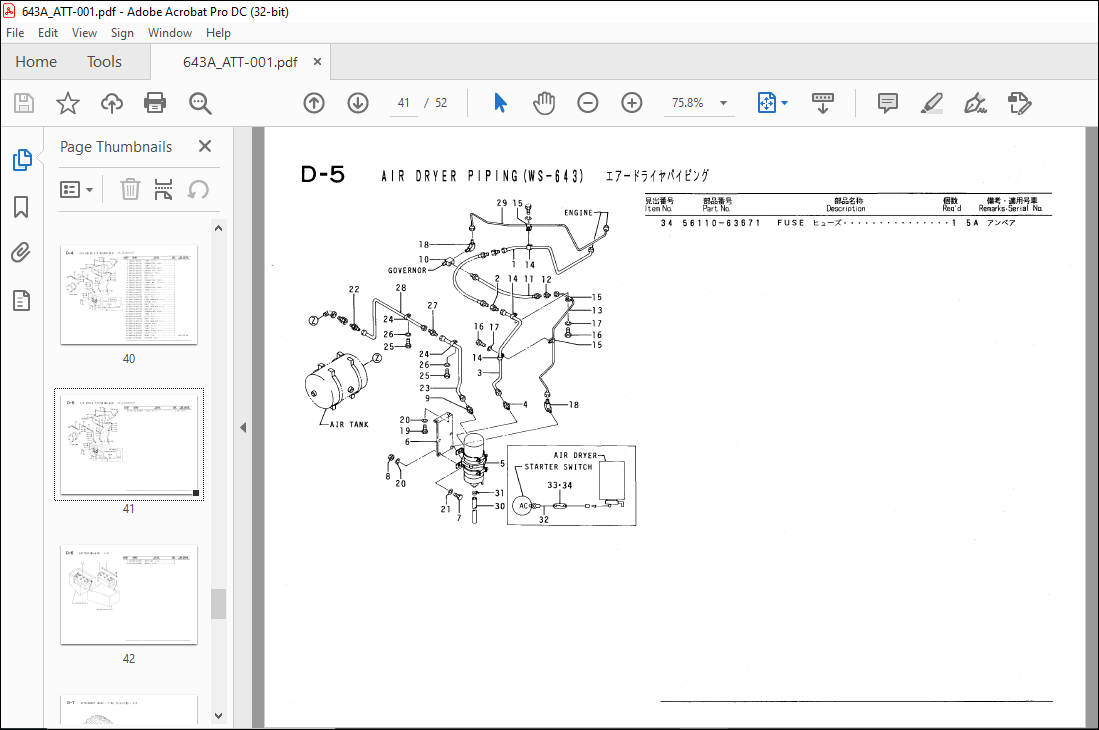Open the Sign document tool

click(975, 103)
